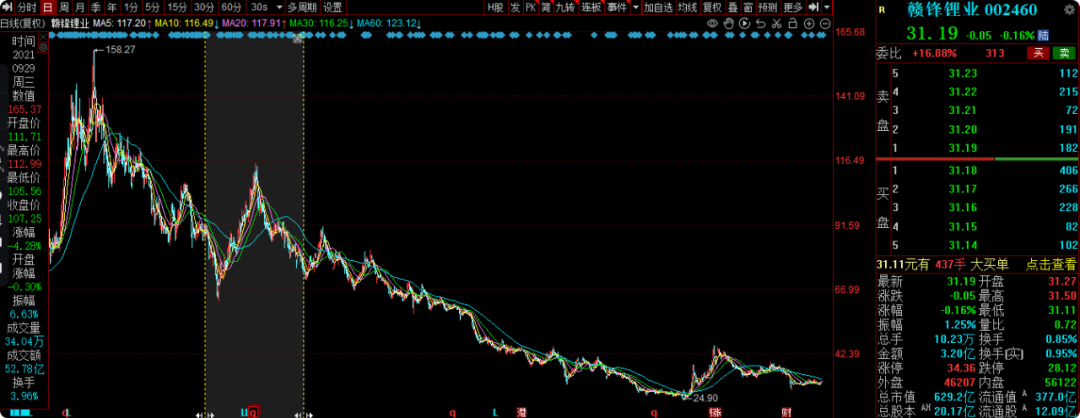Click the 日线(复权) chart type label
Screen dimensions: 1080x418
point(22,23)
